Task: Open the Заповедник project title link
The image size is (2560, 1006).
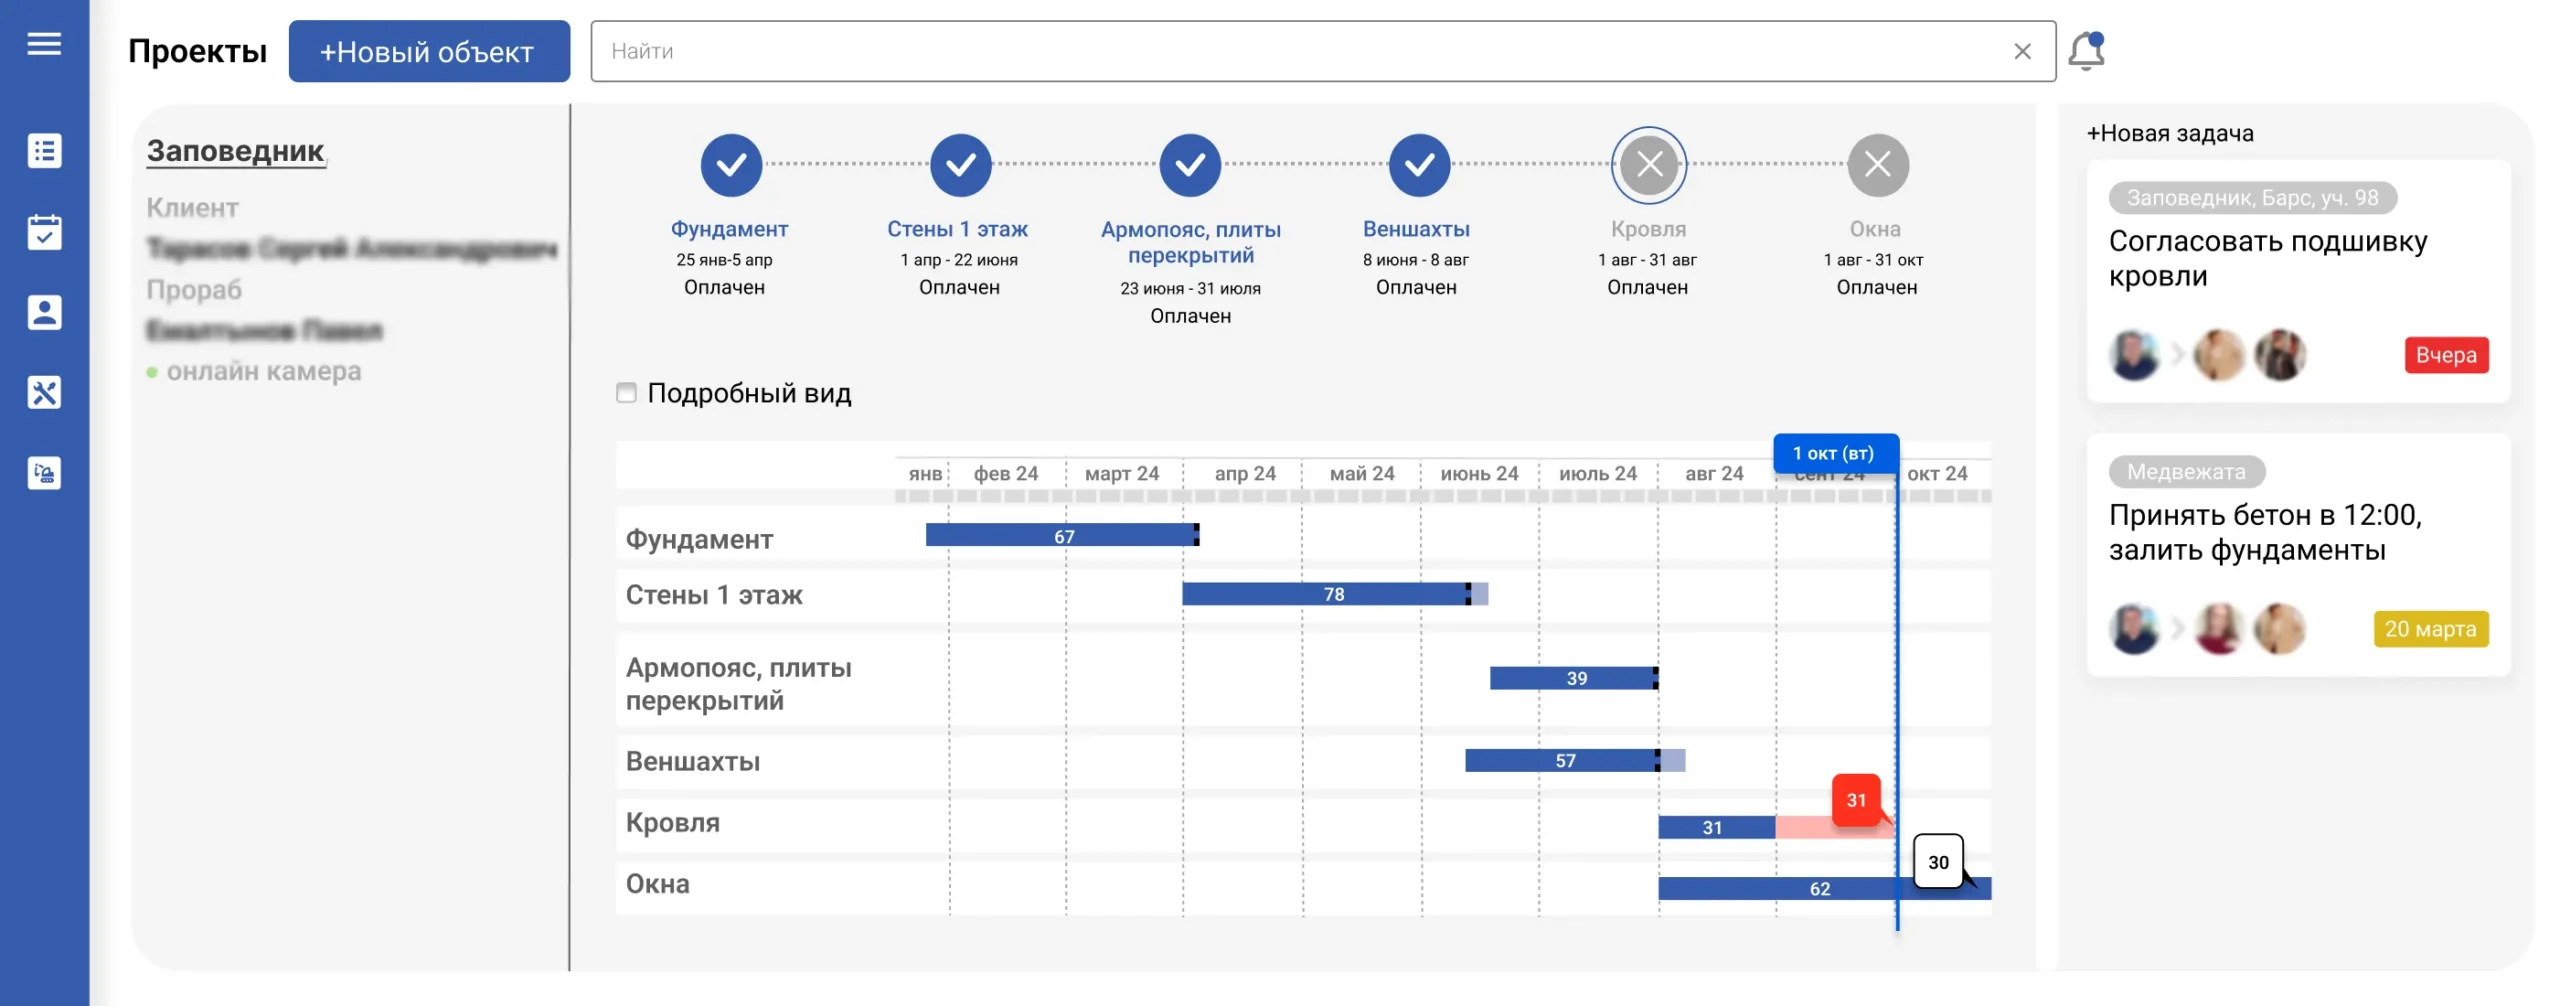Action: (235, 151)
